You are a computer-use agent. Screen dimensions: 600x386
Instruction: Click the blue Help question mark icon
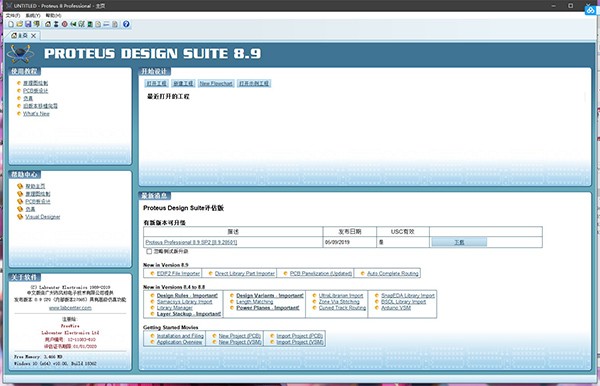pyautogui.click(x=126, y=24)
